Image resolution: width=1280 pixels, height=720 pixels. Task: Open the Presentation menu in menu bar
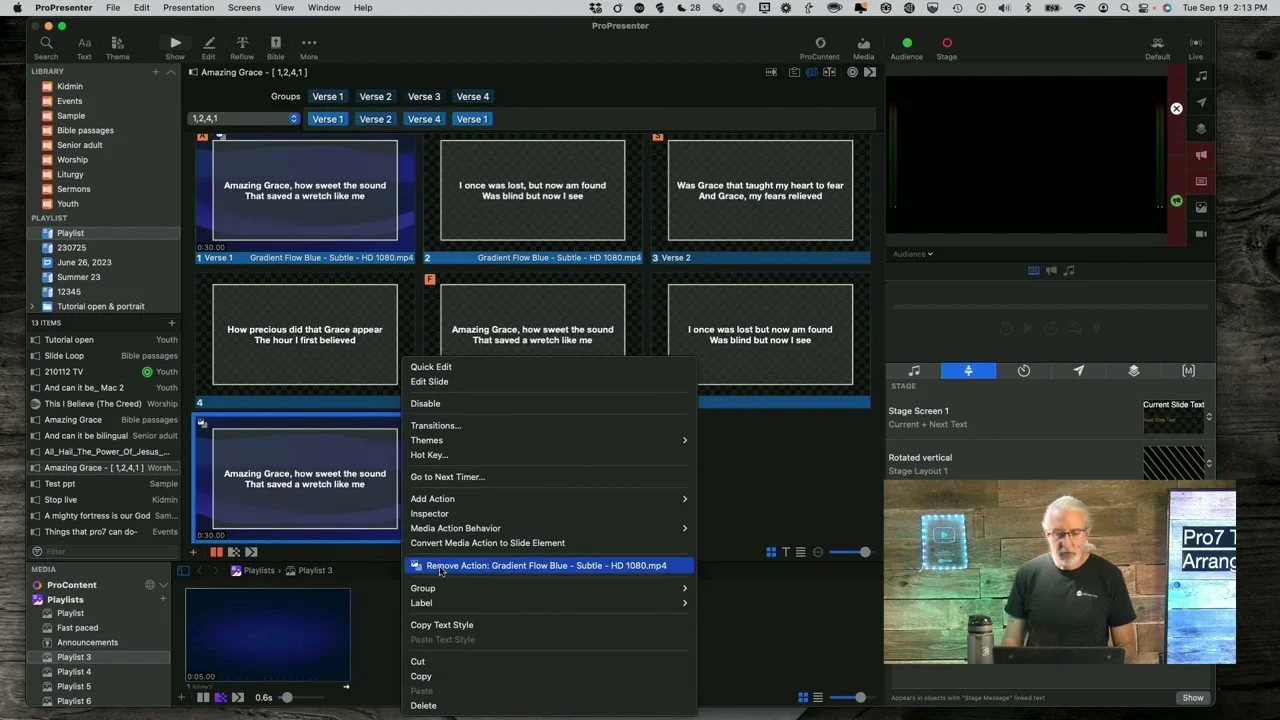(x=188, y=8)
